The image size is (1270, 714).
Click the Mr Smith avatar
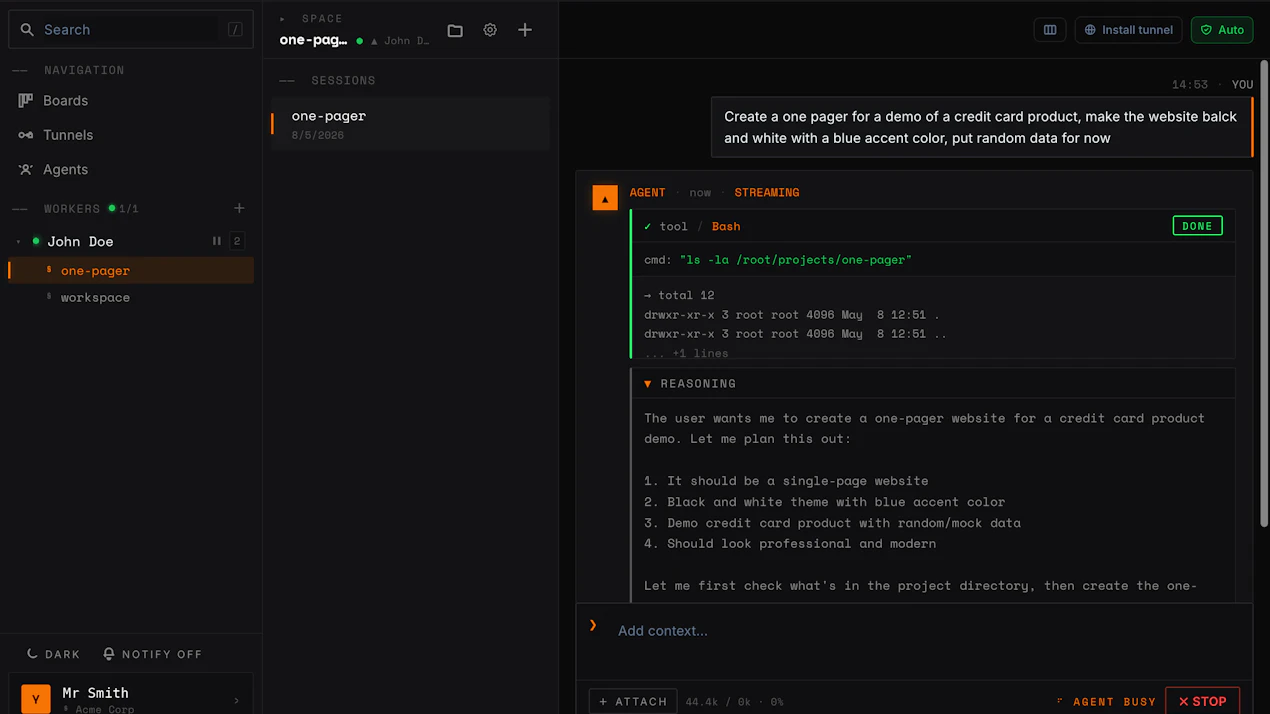click(36, 699)
